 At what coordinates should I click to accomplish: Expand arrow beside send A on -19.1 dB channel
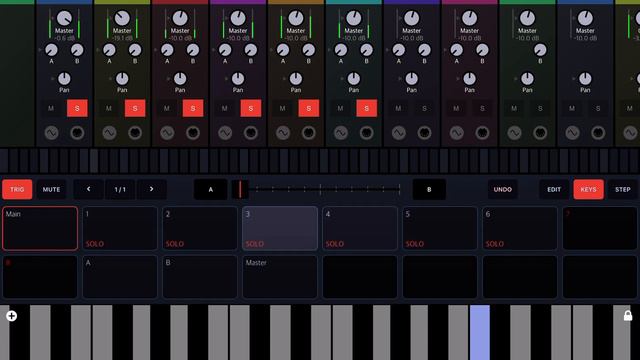coord(98,50)
